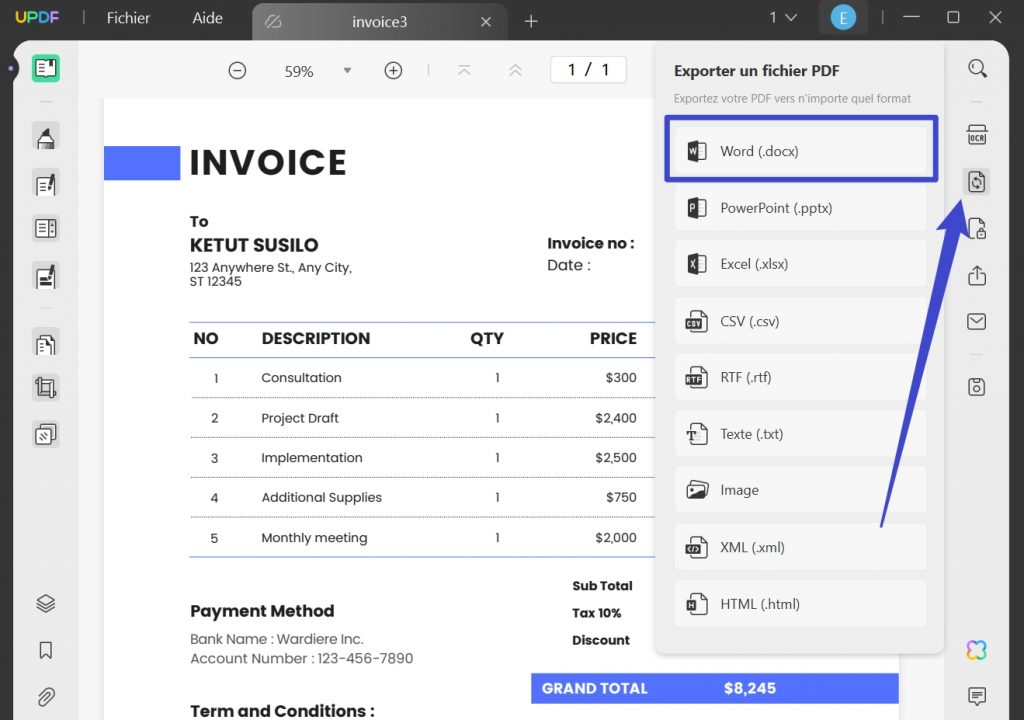
Task: Click the Export PDF convert icon
Action: [977, 181]
